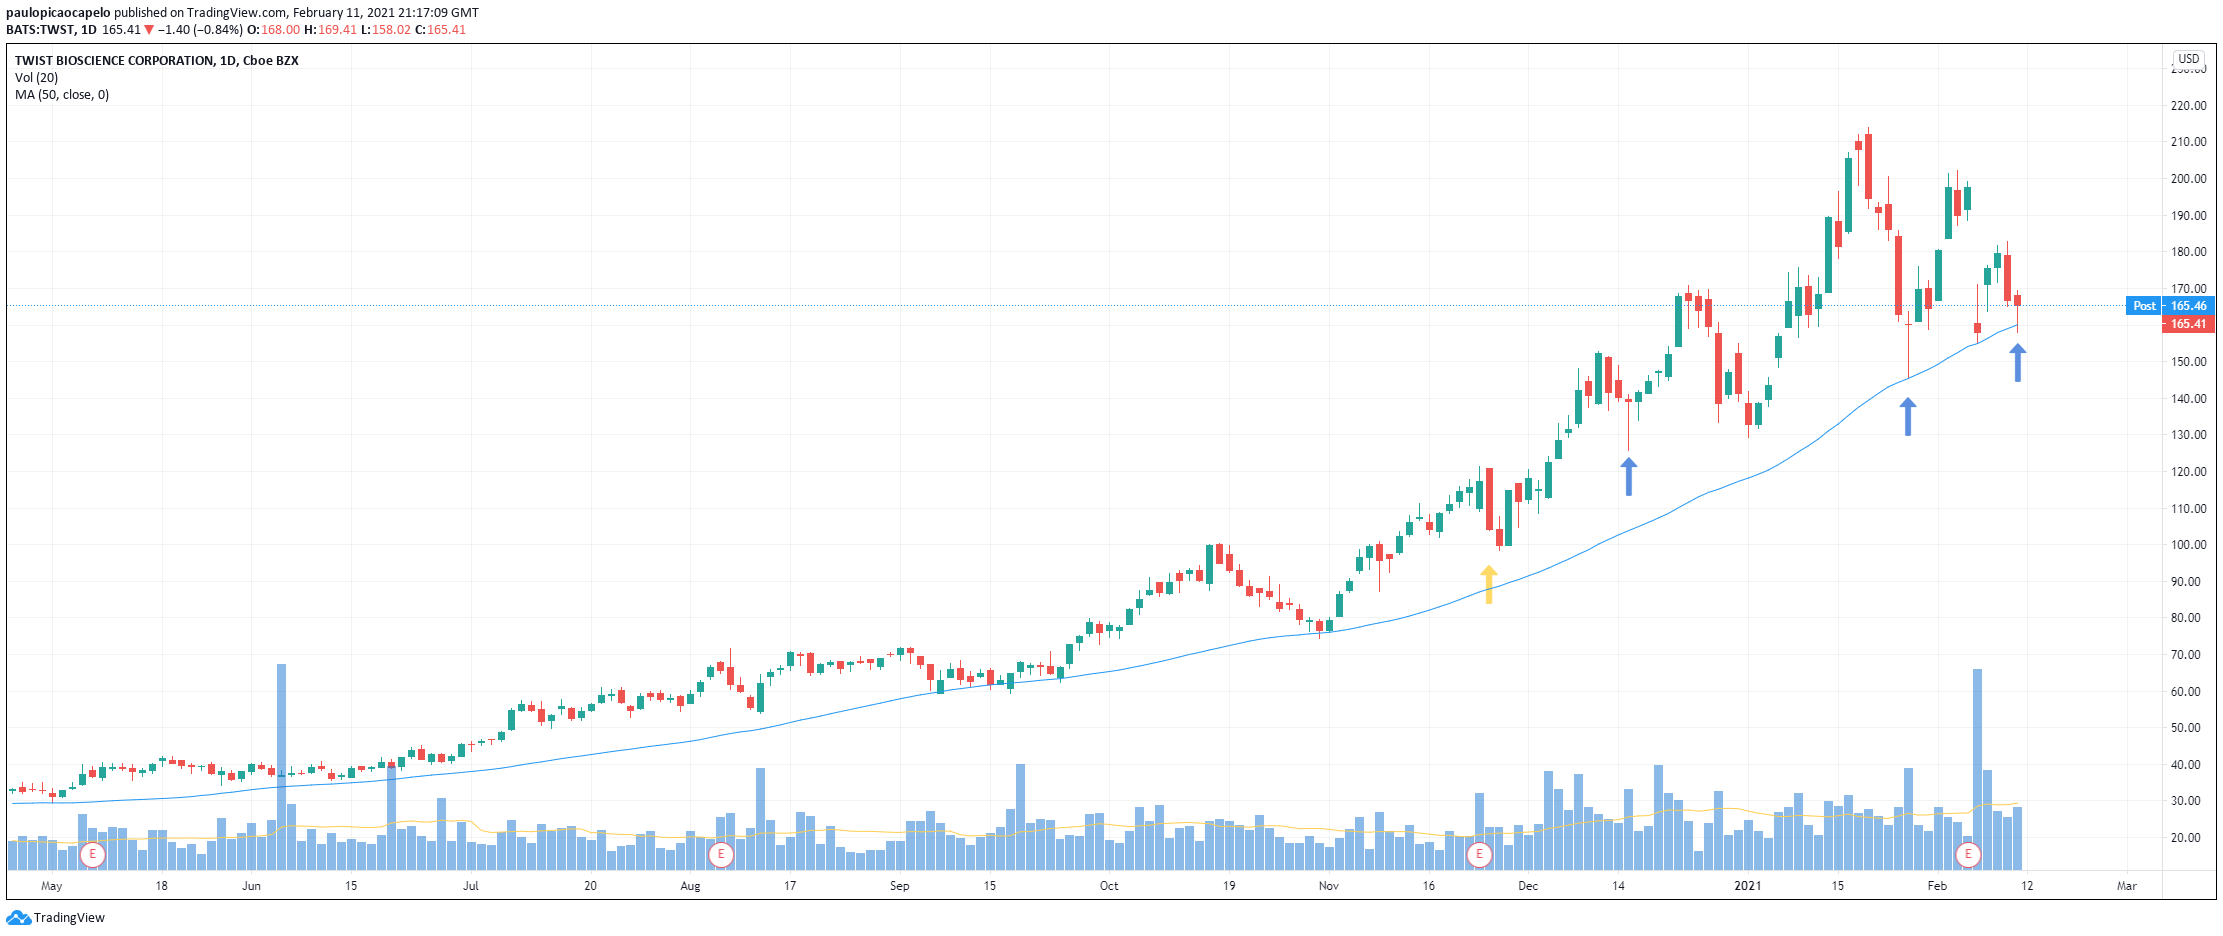Click the Aug label on time axis
This screenshot has height=936, width=2223.
[690, 886]
